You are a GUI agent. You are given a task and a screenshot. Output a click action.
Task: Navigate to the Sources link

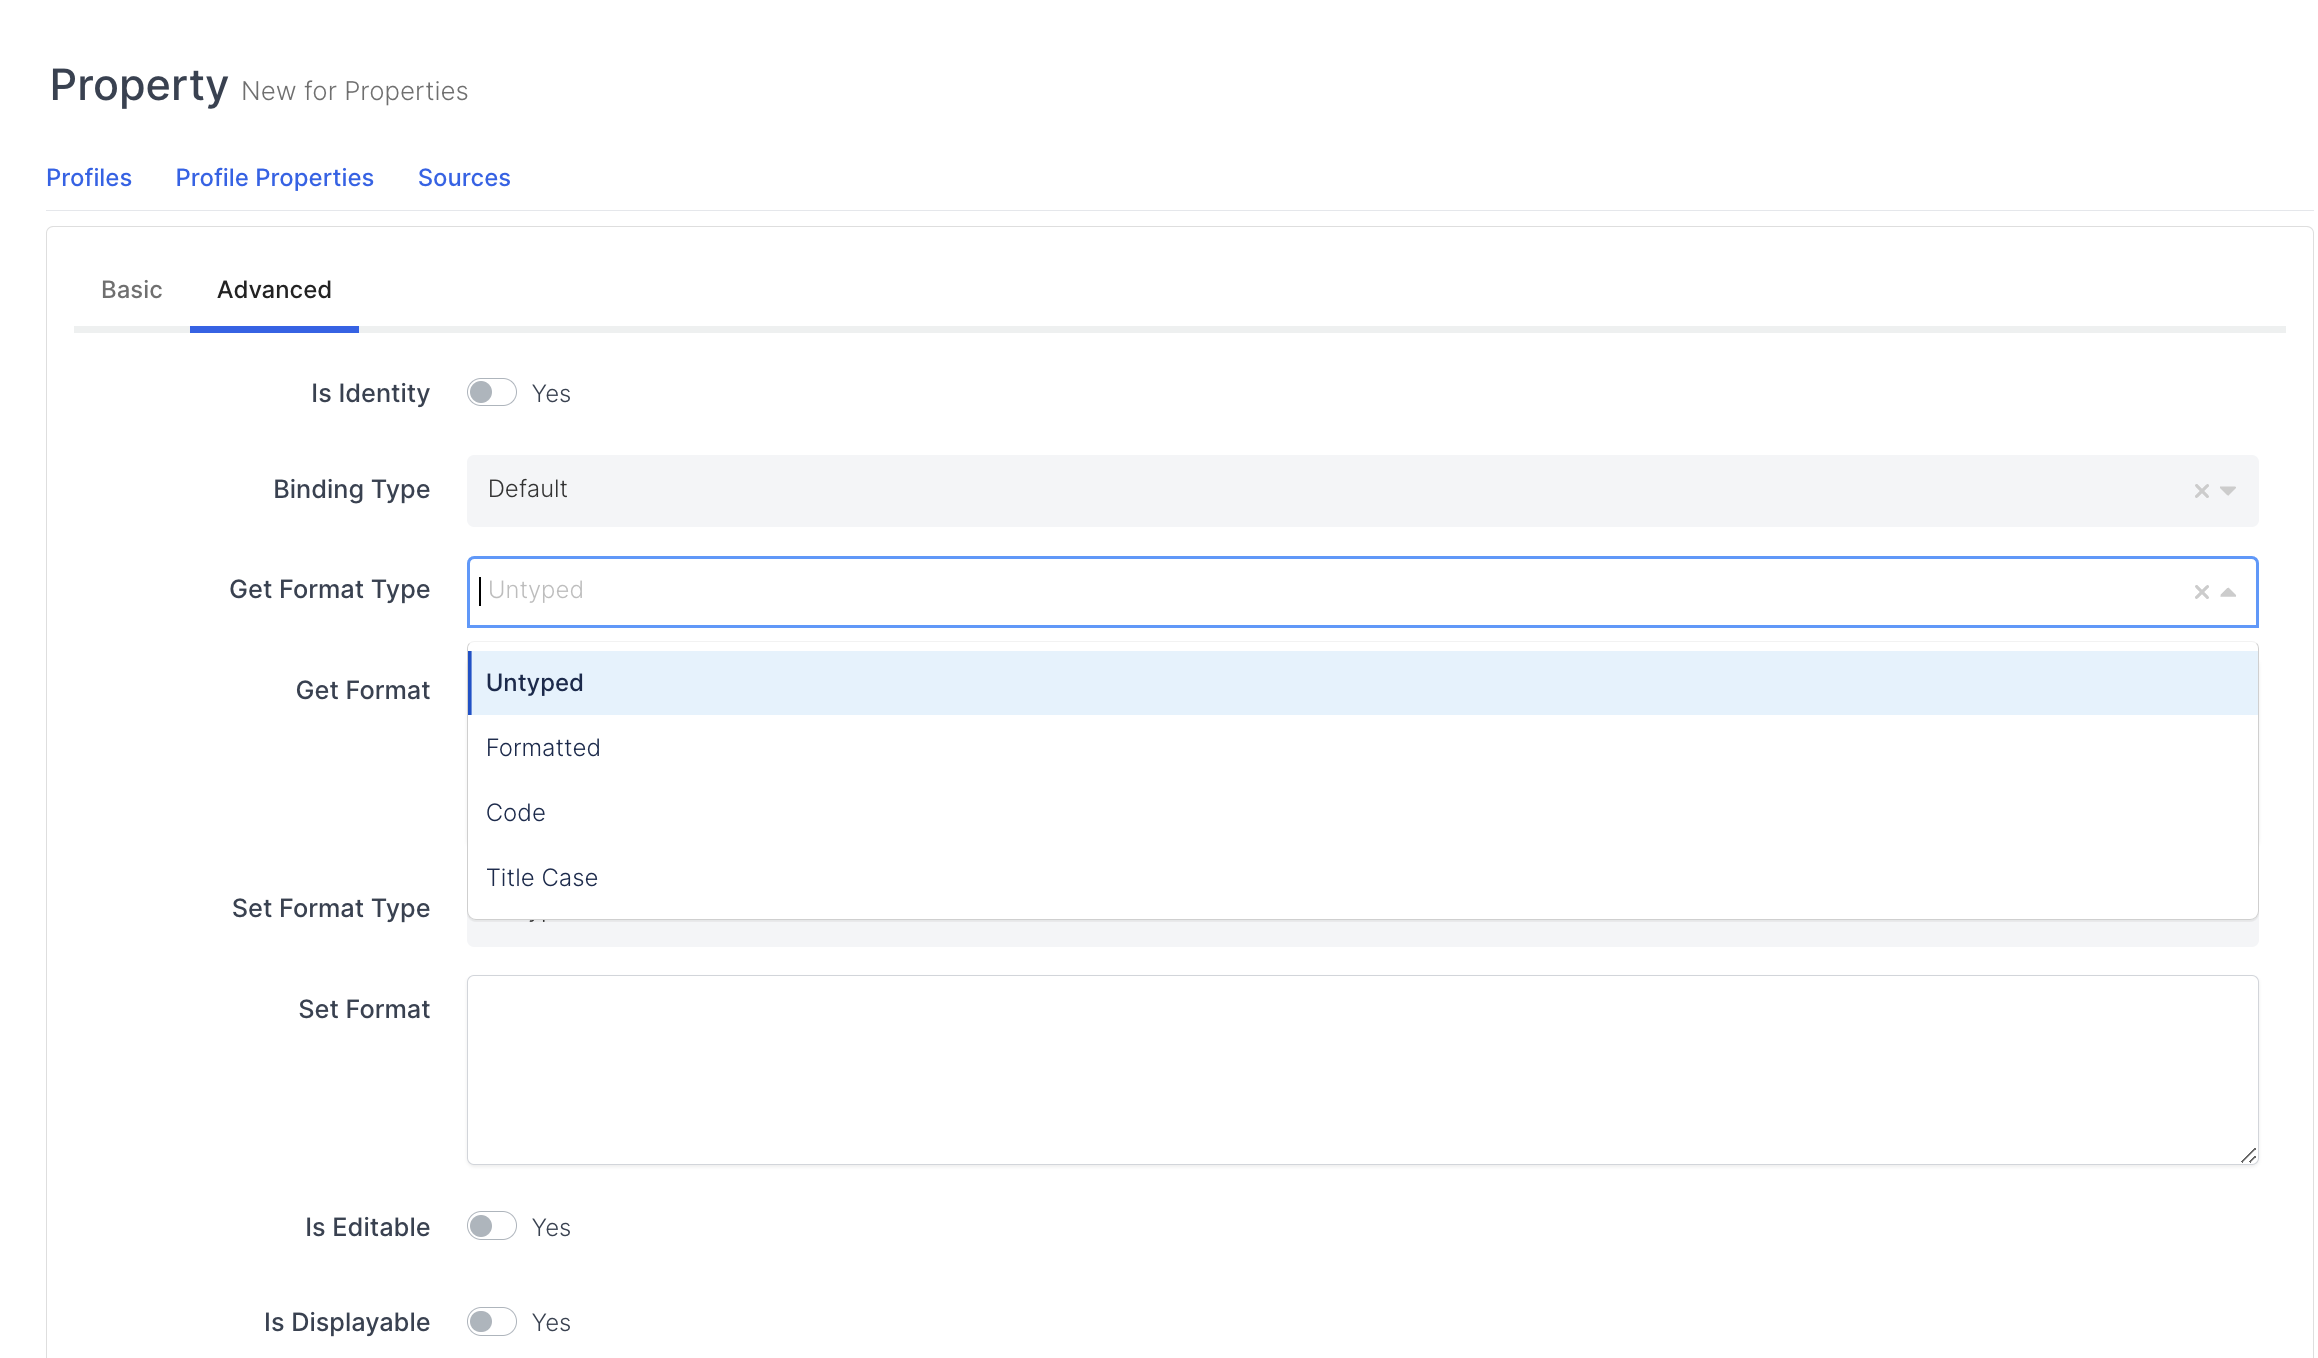(x=464, y=178)
